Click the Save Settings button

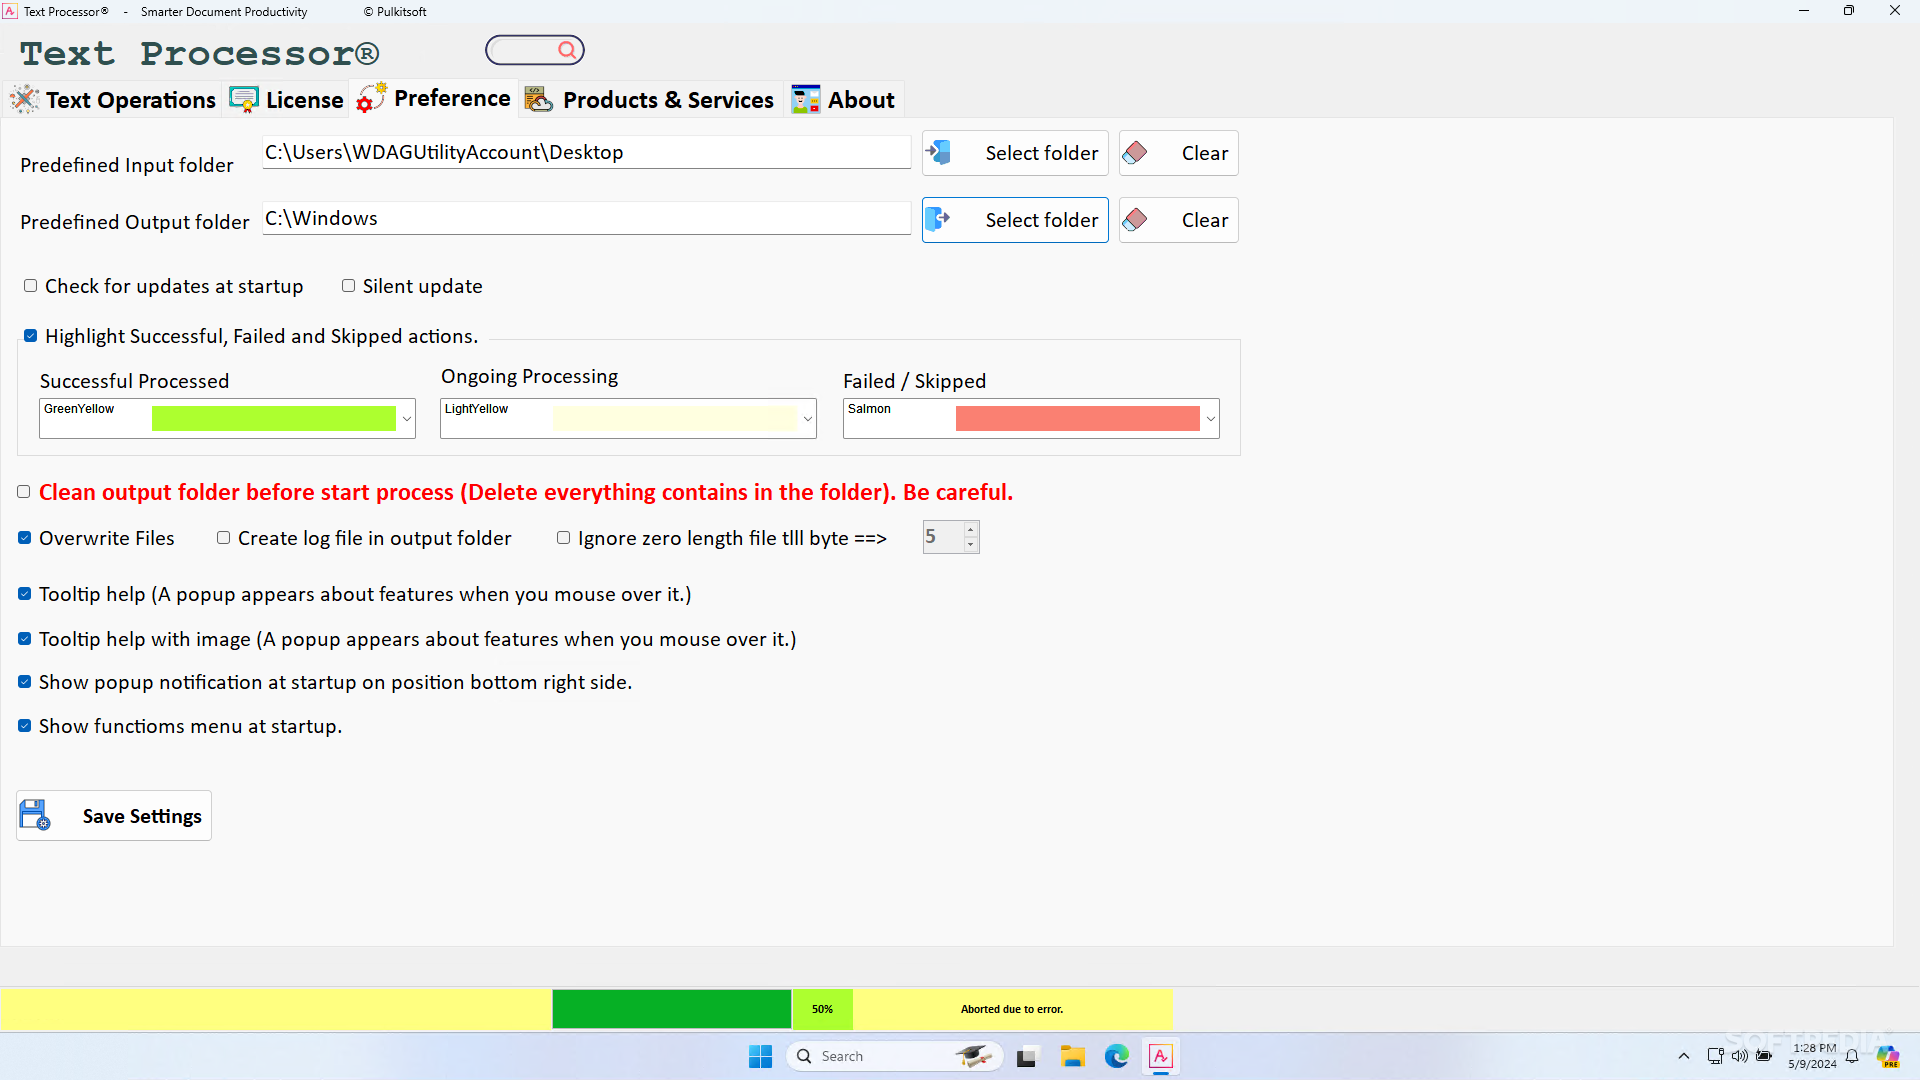[114, 816]
